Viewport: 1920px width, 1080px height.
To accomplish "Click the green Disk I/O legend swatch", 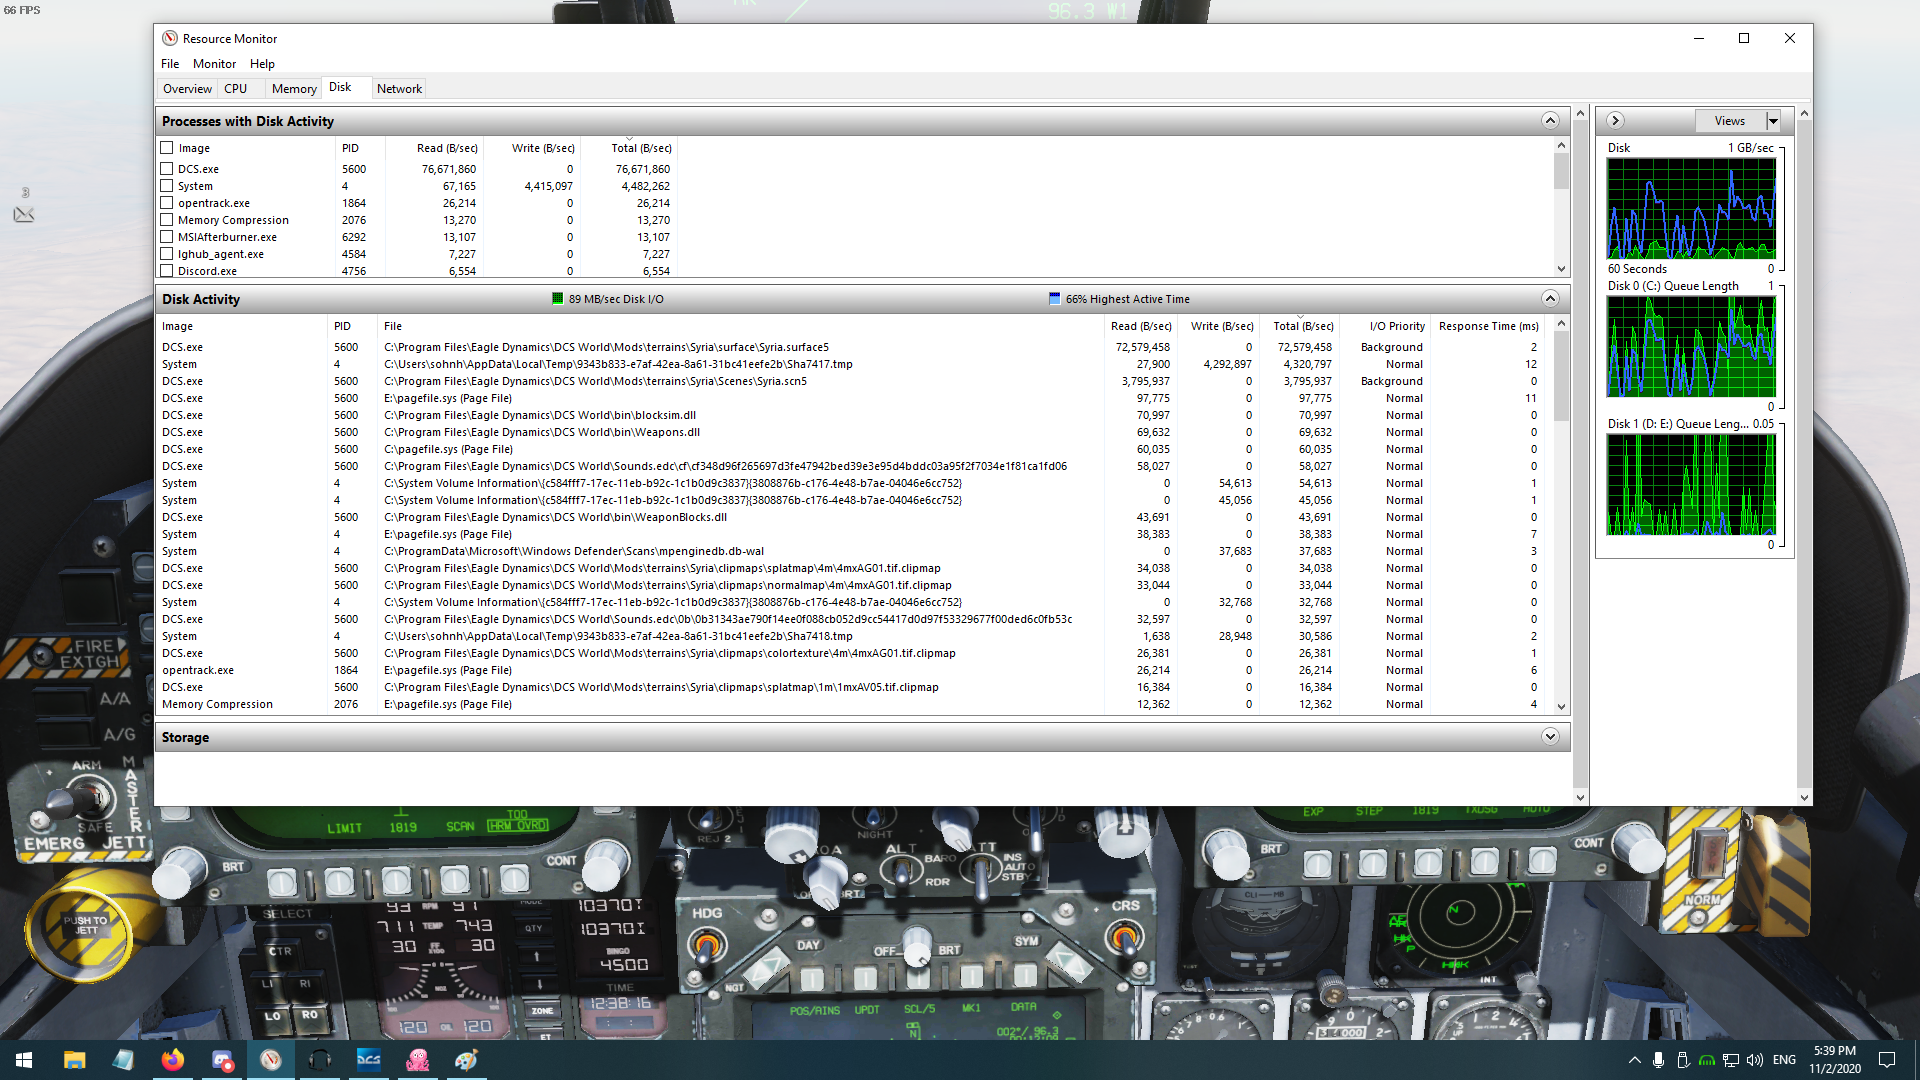I will pyautogui.click(x=558, y=299).
